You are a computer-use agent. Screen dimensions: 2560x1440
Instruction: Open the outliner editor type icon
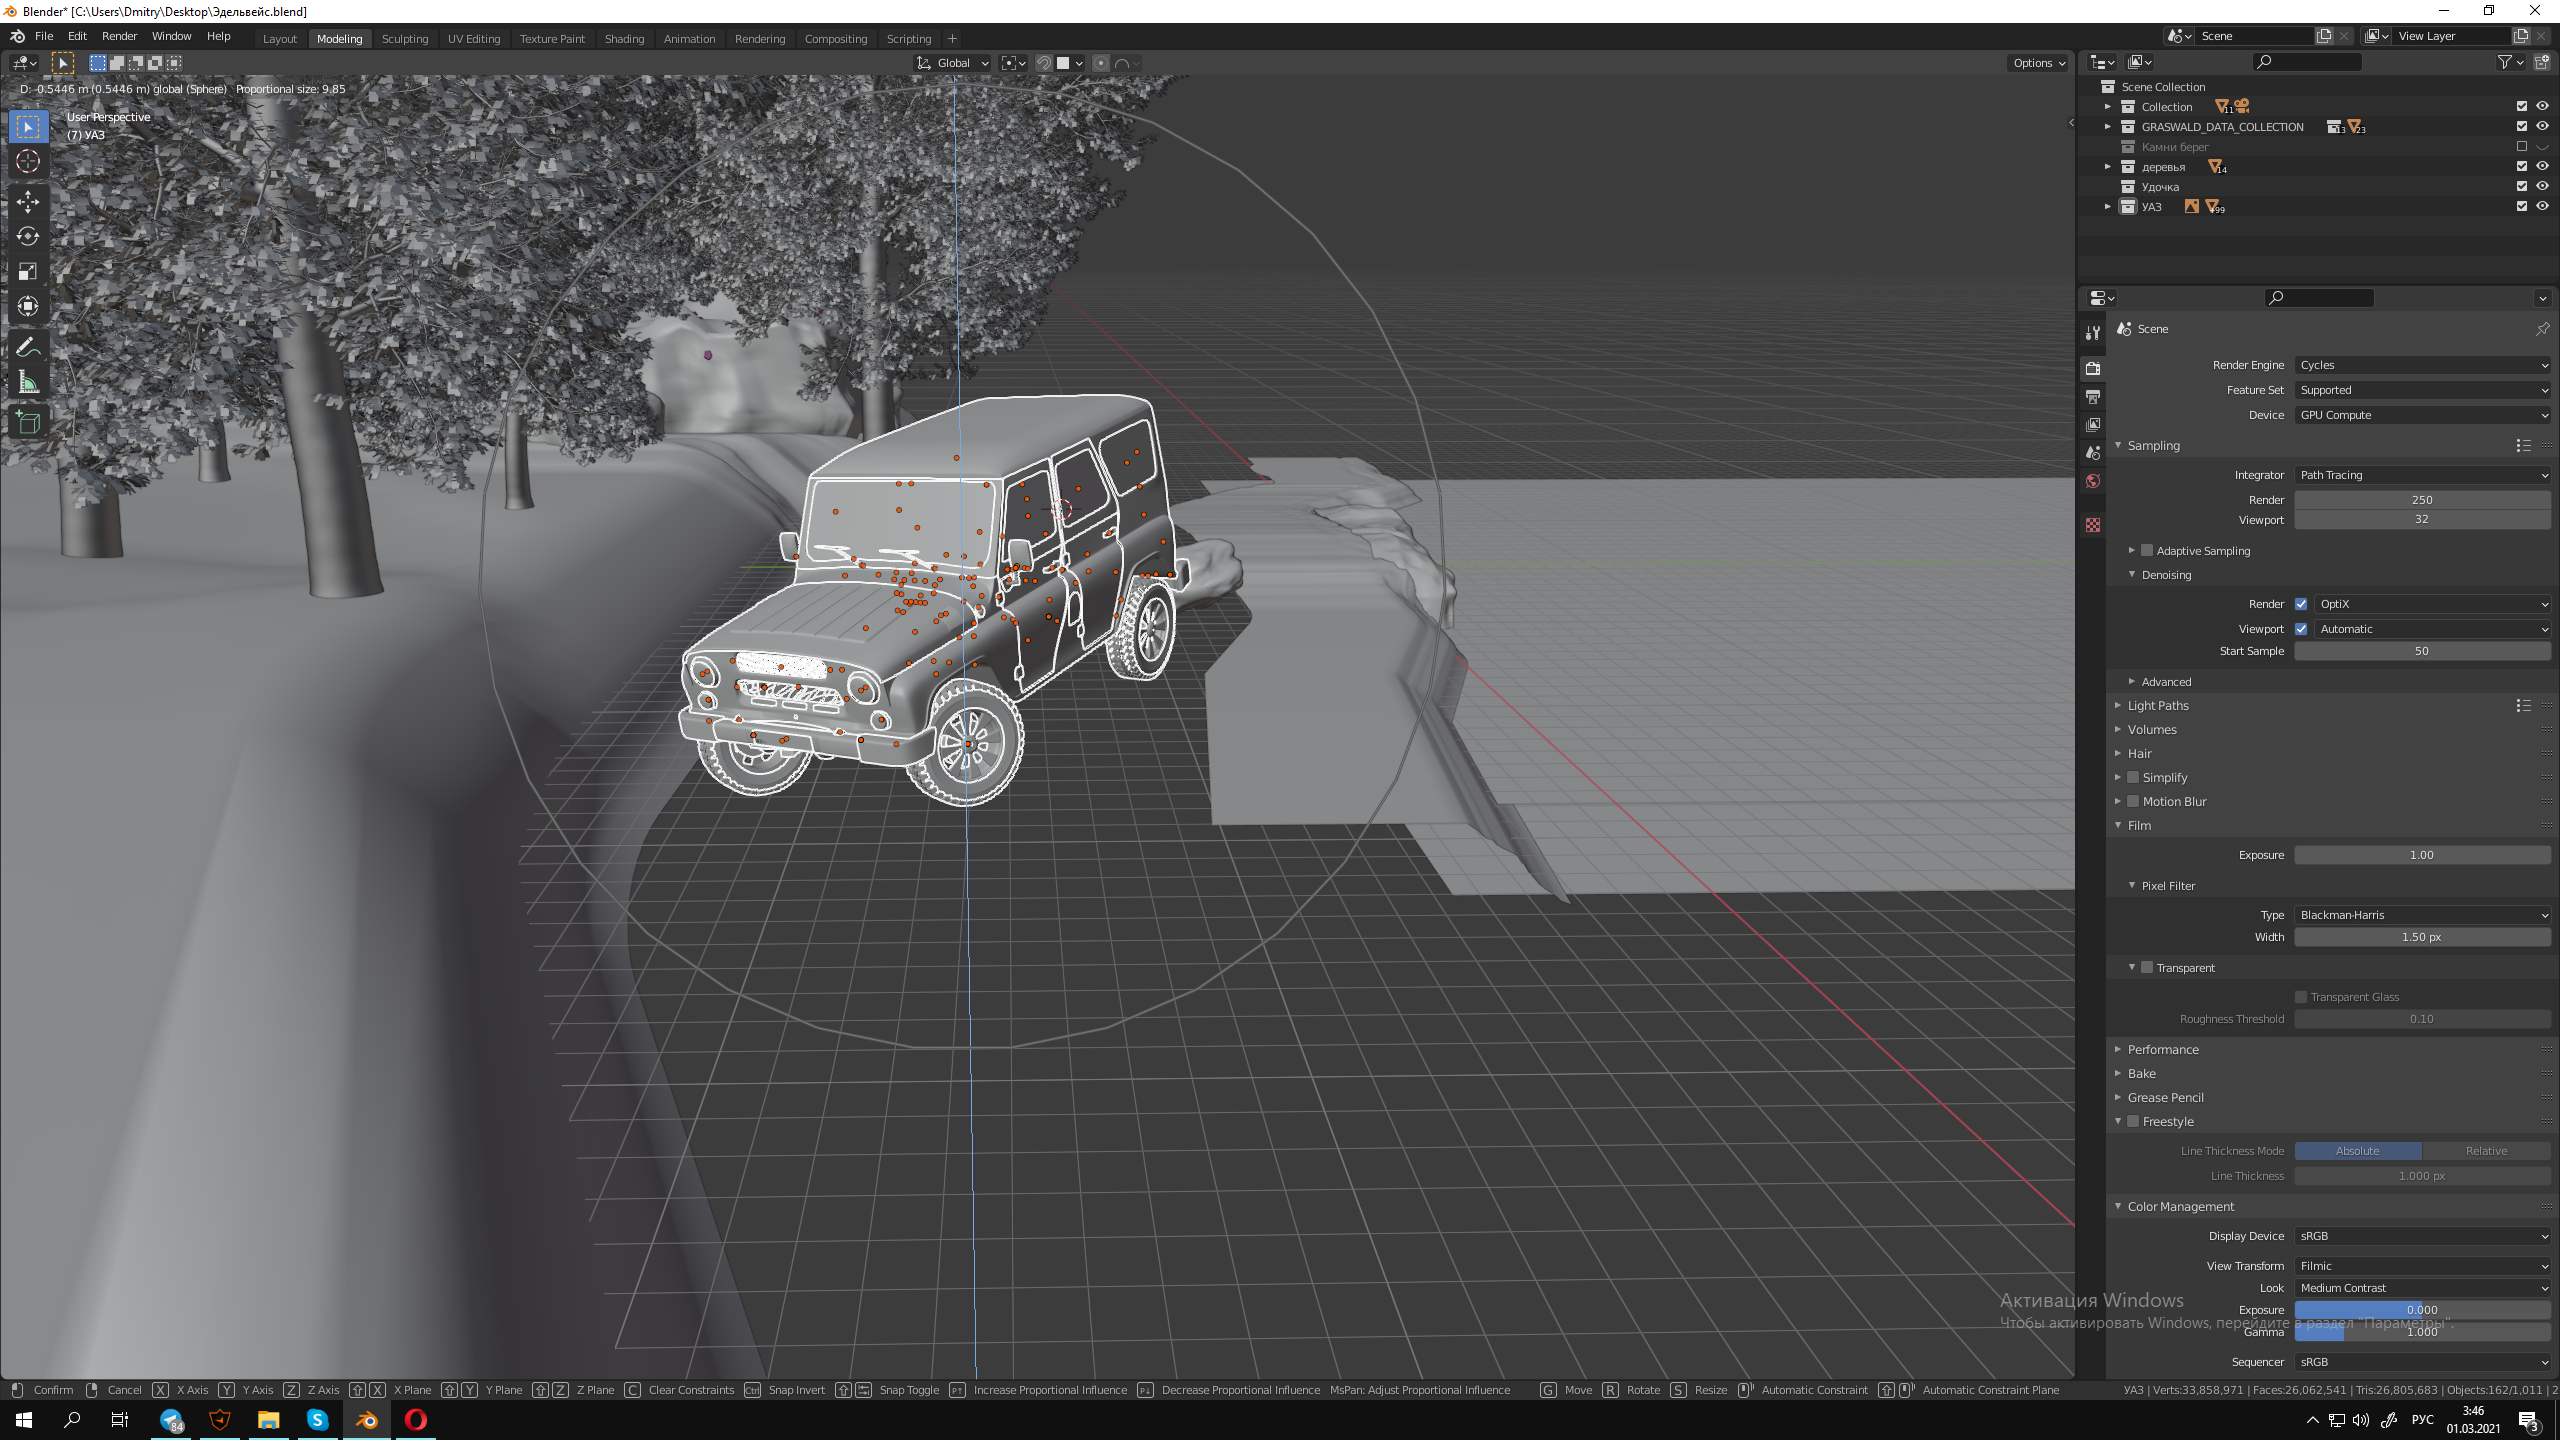point(2103,62)
